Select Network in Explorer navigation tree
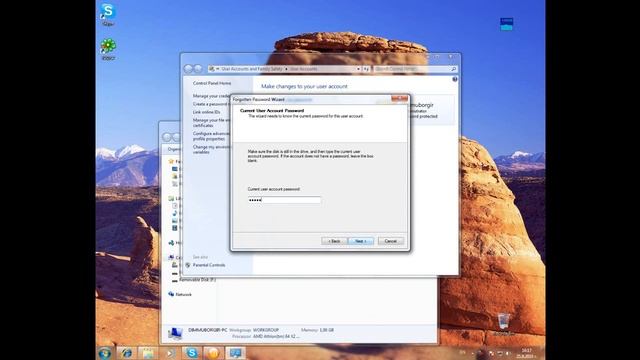This screenshot has width=640, height=360. click(180, 294)
